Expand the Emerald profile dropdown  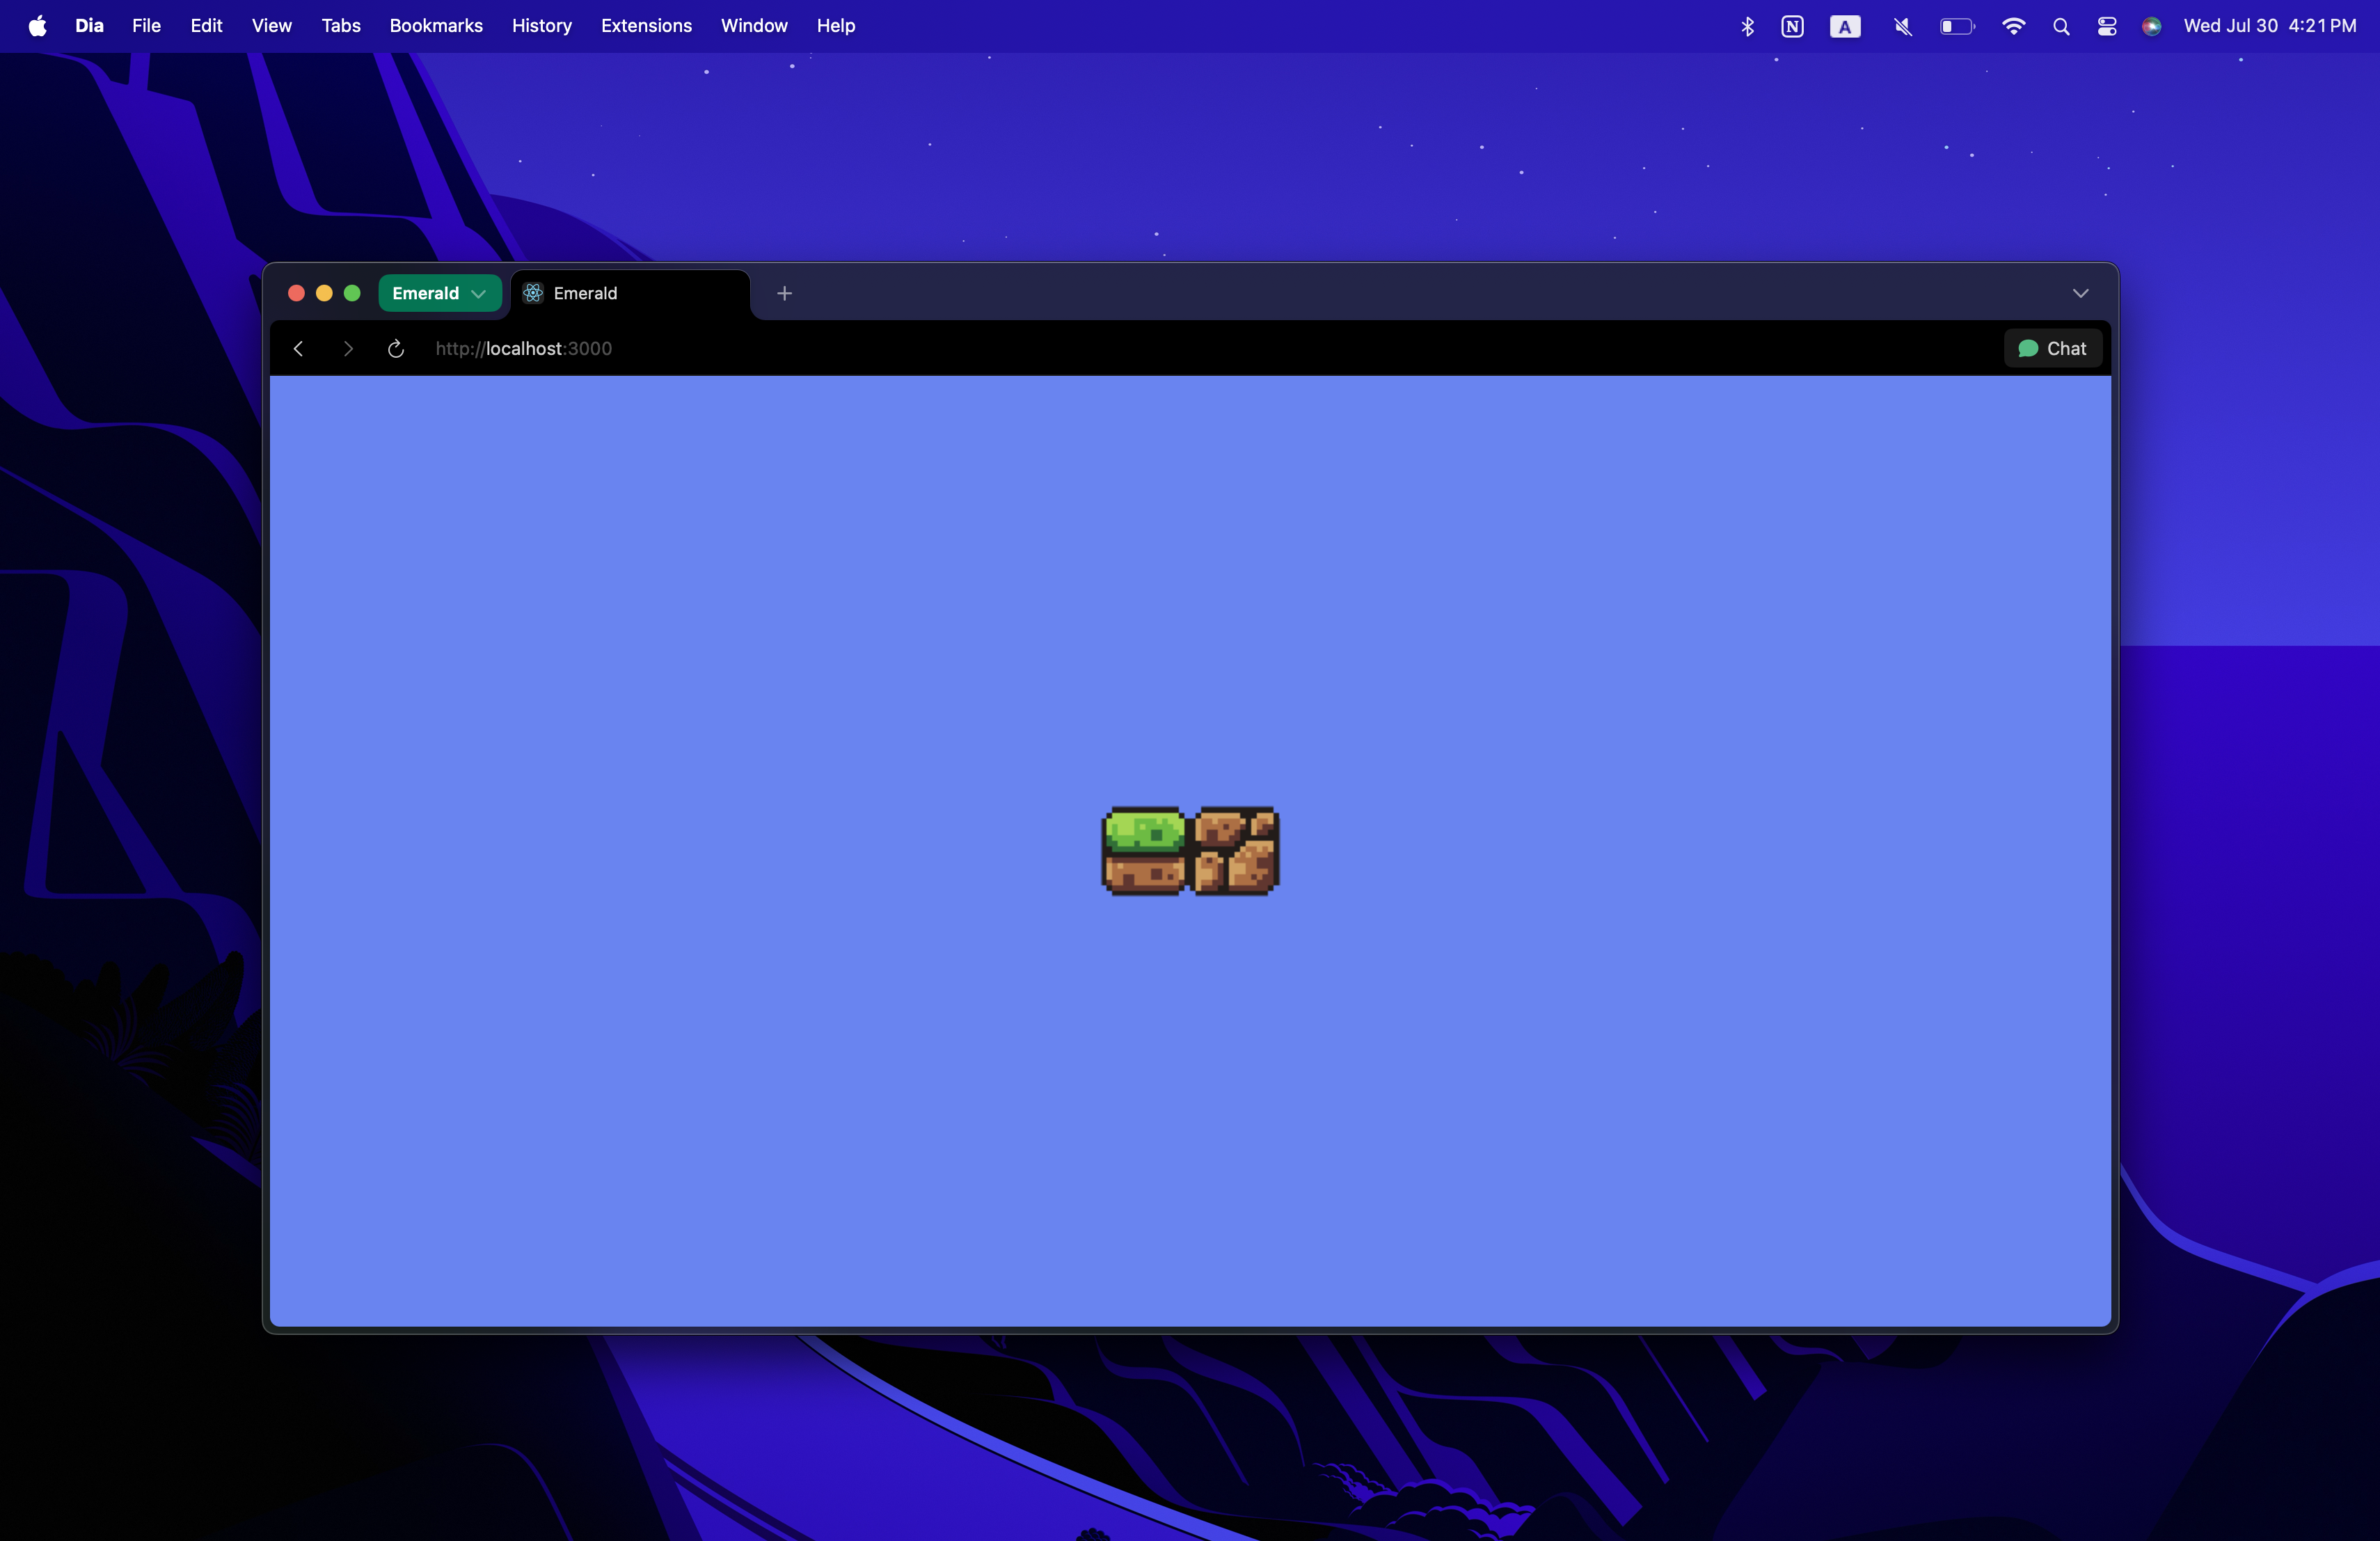pyautogui.click(x=439, y=293)
